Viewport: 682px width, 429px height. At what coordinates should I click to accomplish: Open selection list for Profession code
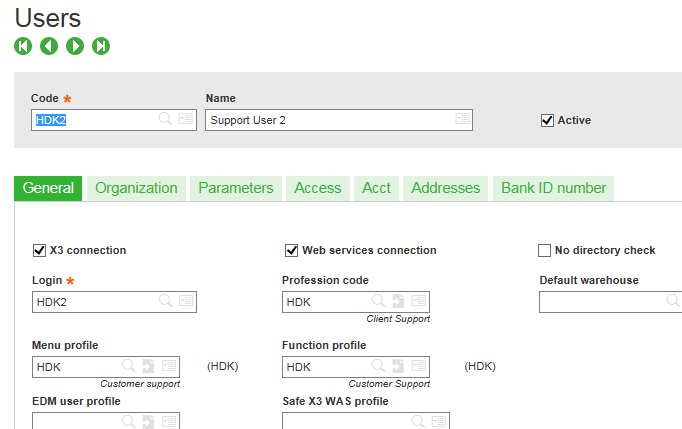(x=418, y=301)
